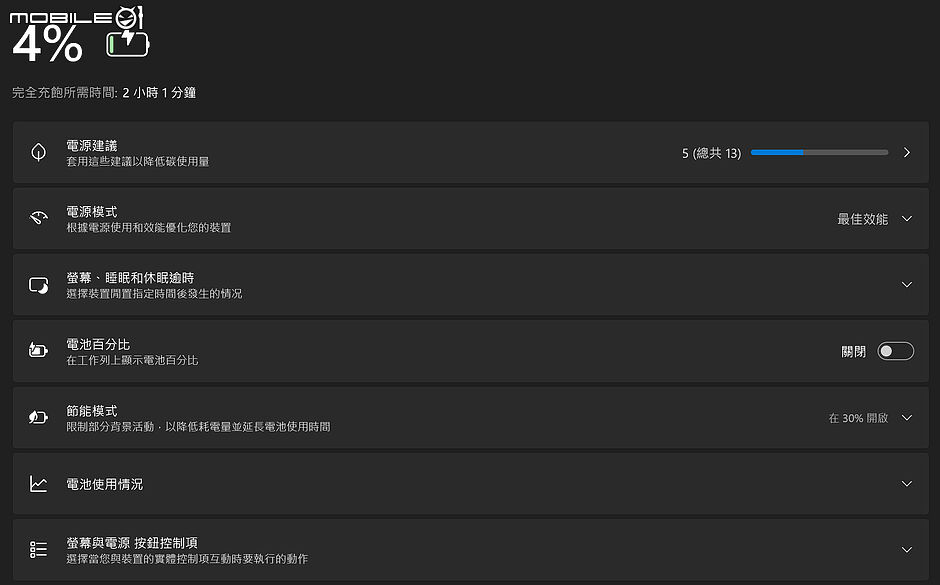The height and width of the screenshot is (585, 940).
Task: Expand the 螢幕、睡眠和休眠逾時 chevron
Action: point(906,285)
